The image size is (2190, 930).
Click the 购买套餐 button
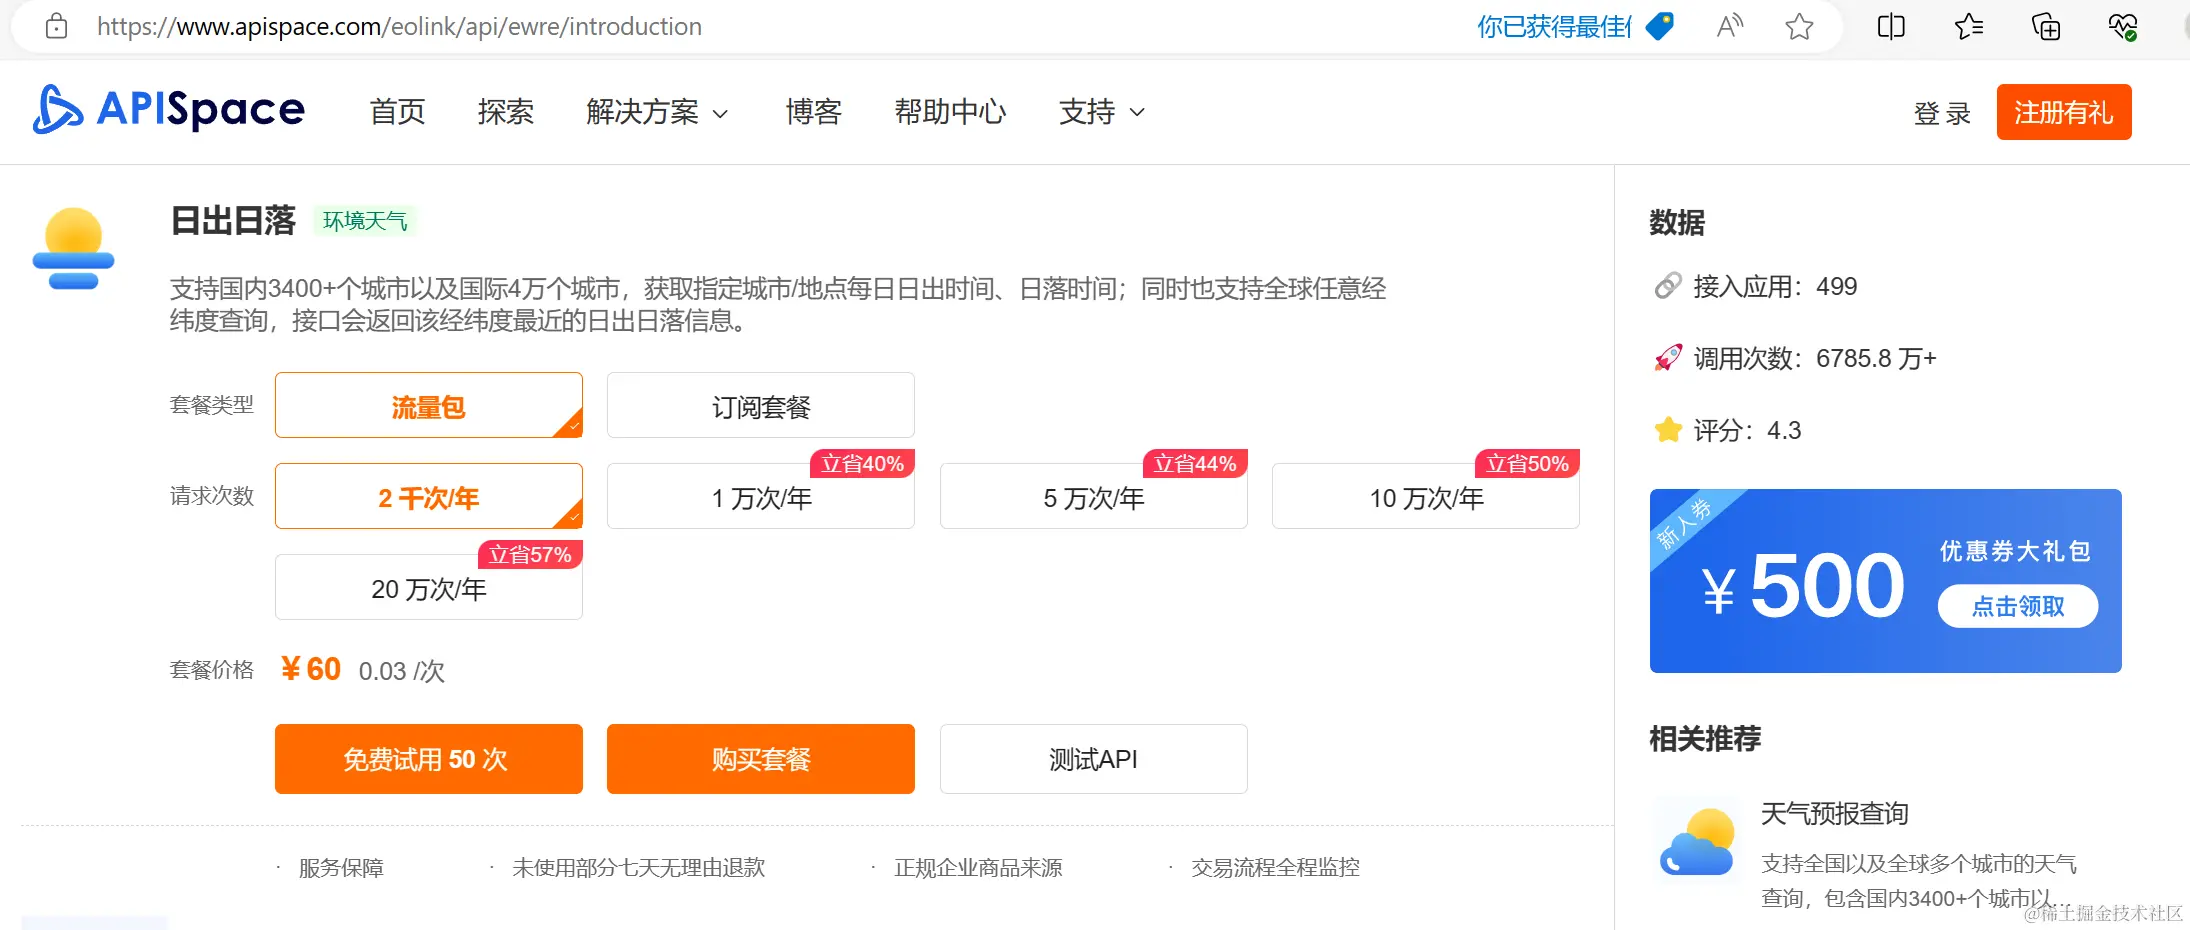click(x=761, y=759)
